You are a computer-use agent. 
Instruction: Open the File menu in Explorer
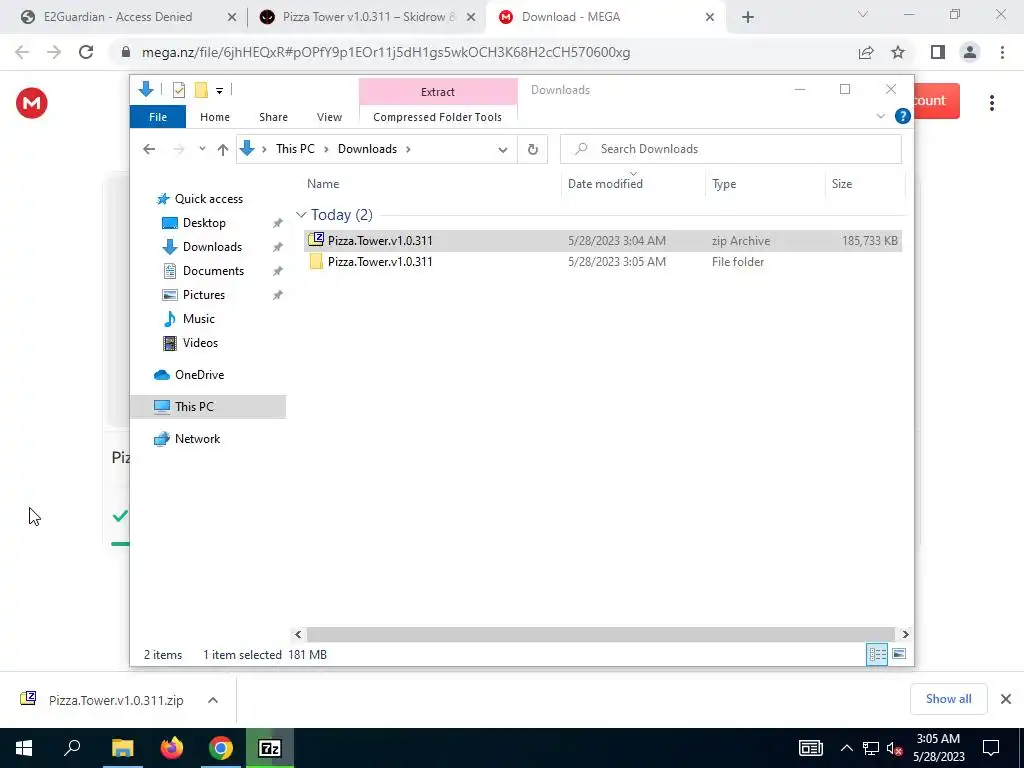click(x=158, y=117)
